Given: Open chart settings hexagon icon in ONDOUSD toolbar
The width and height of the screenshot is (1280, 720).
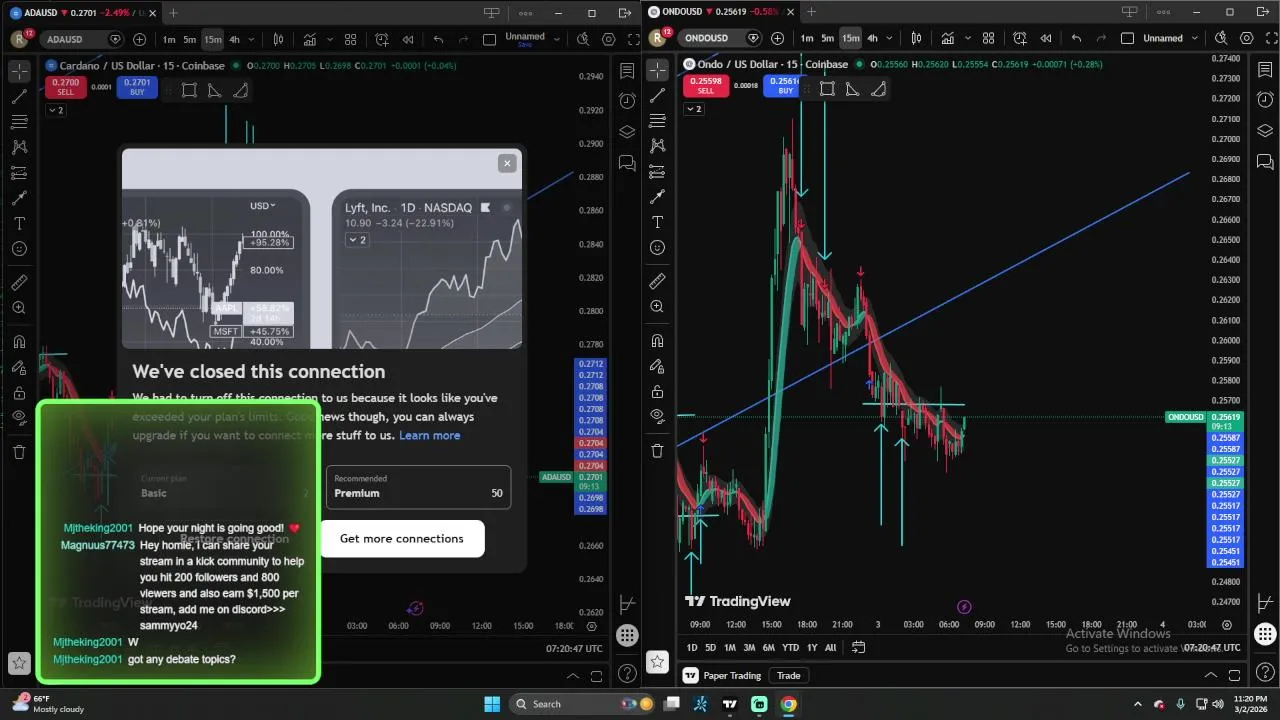Looking at the screenshot, I should (1247, 38).
